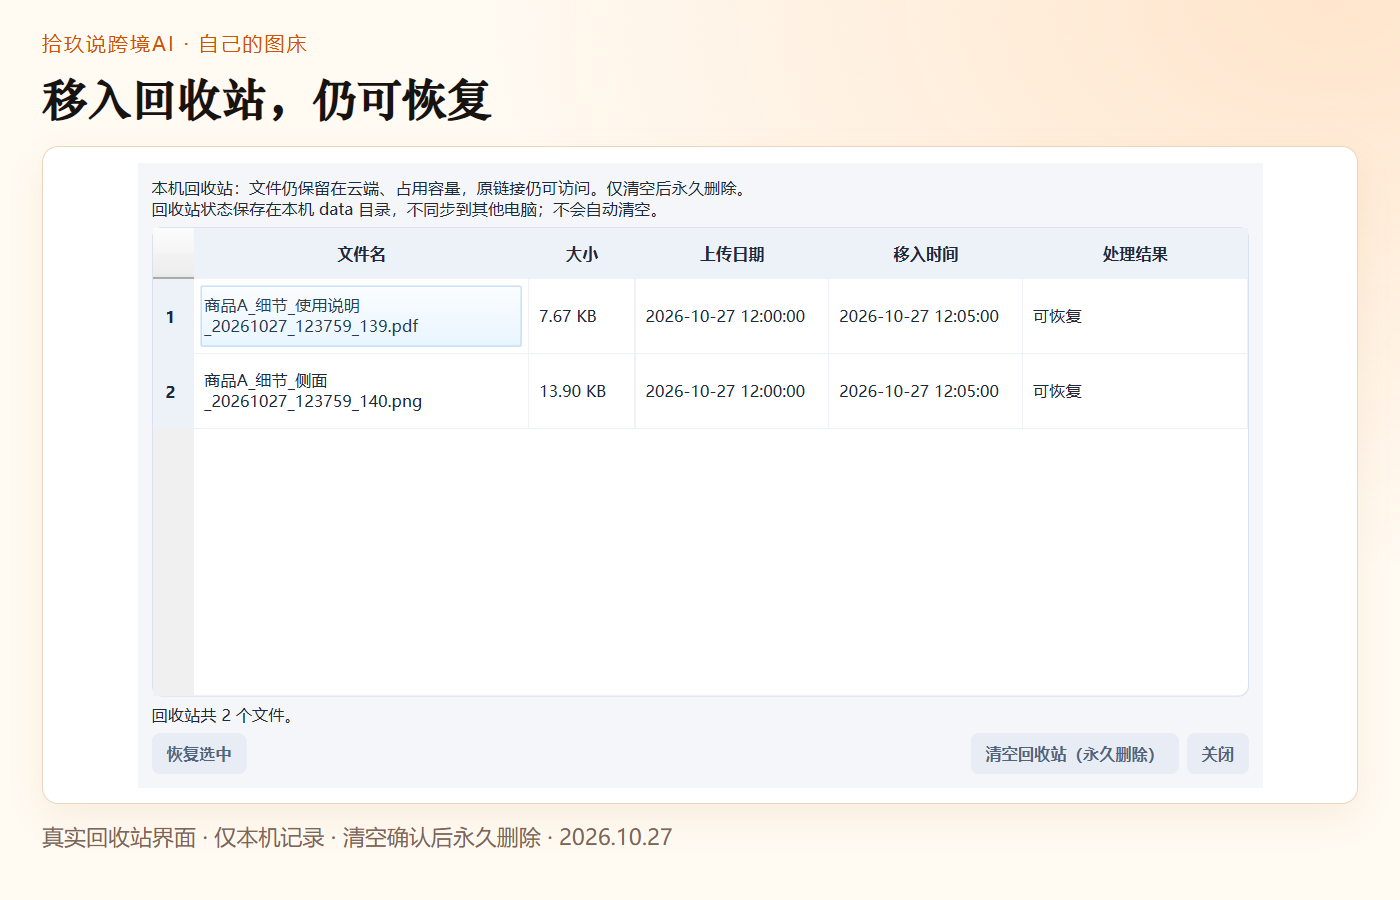This screenshot has width=1400, height=900.
Task: Select row number 2 header
Action: [x=173, y=391]
